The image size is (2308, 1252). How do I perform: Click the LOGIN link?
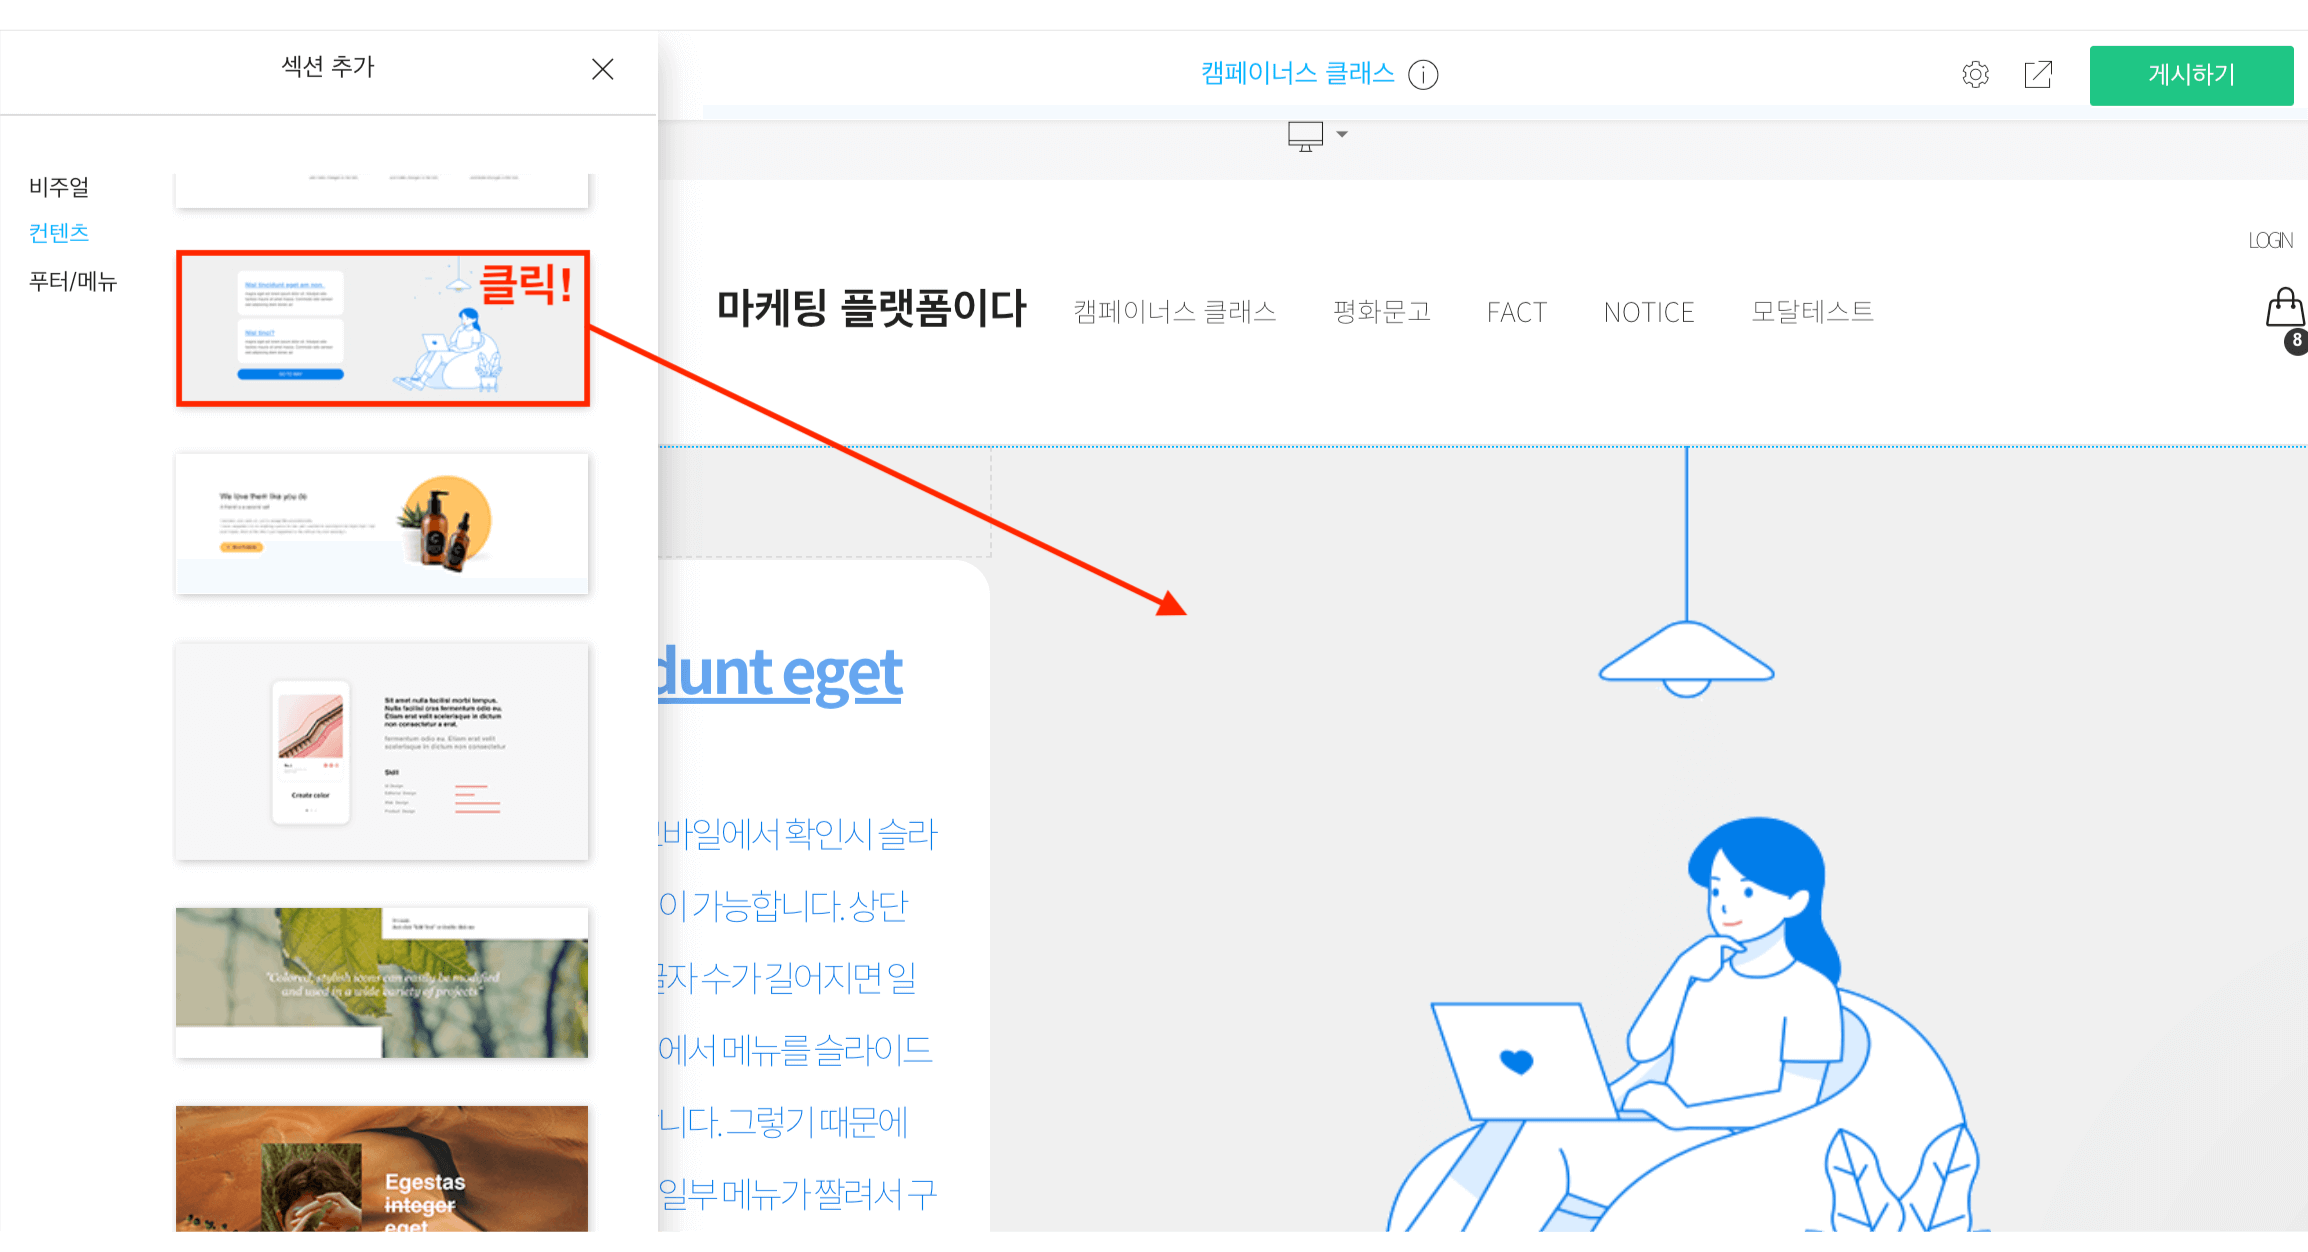2269,241
